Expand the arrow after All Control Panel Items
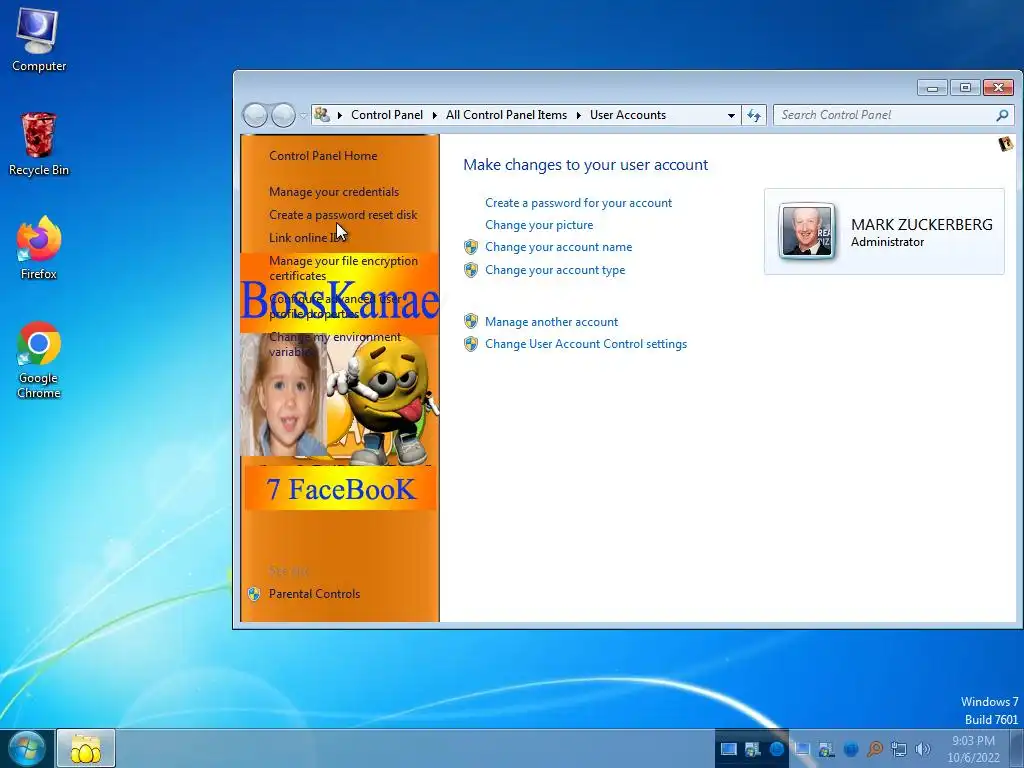Image resolution: width=1024 pixels, height=768 pixels. click(579, 116)
